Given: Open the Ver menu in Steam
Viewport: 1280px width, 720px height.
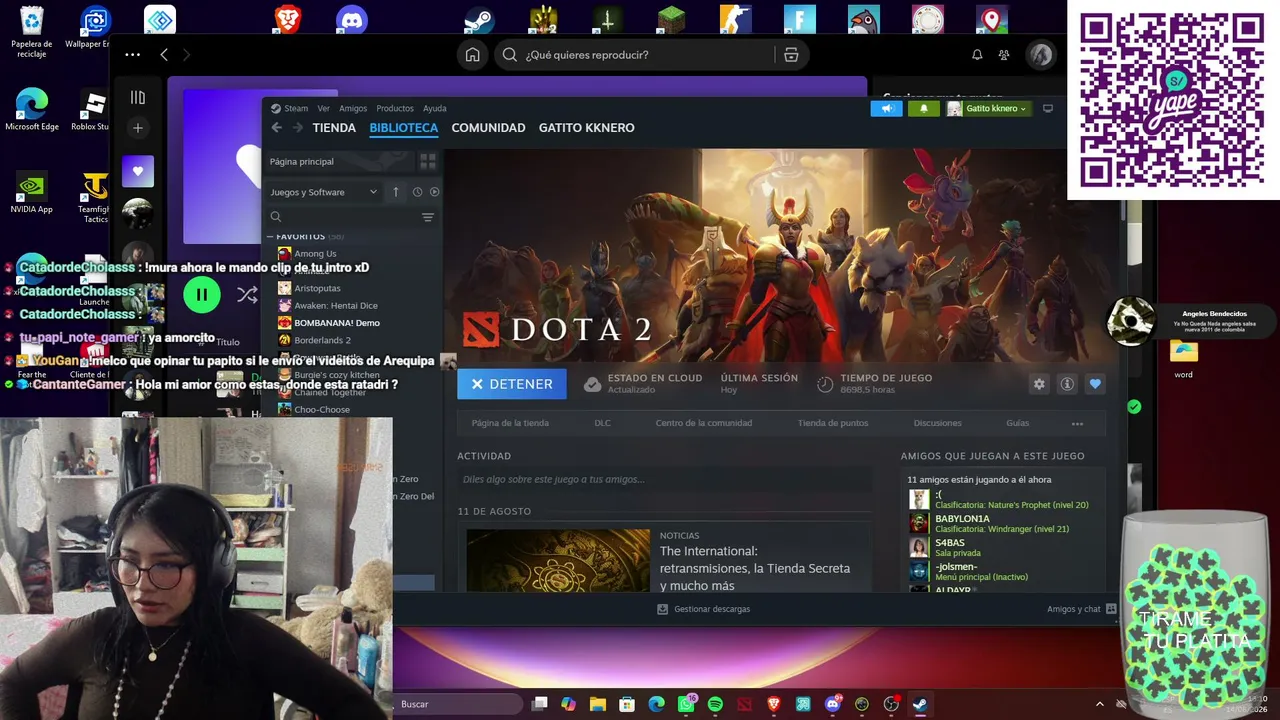Looking at the screenshot, I should click(323, 108).
